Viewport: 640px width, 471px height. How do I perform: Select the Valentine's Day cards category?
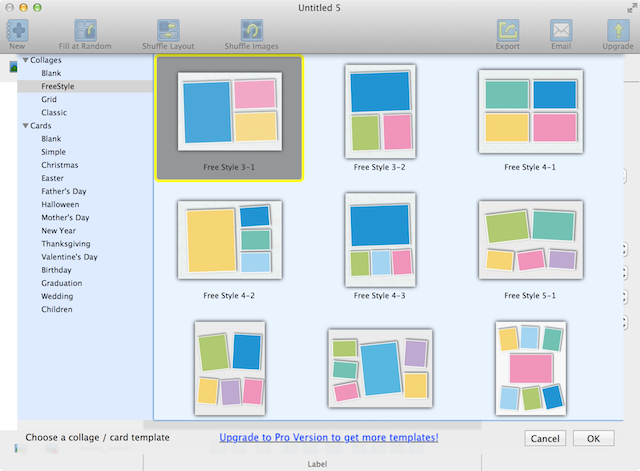(x=69, y=257)
